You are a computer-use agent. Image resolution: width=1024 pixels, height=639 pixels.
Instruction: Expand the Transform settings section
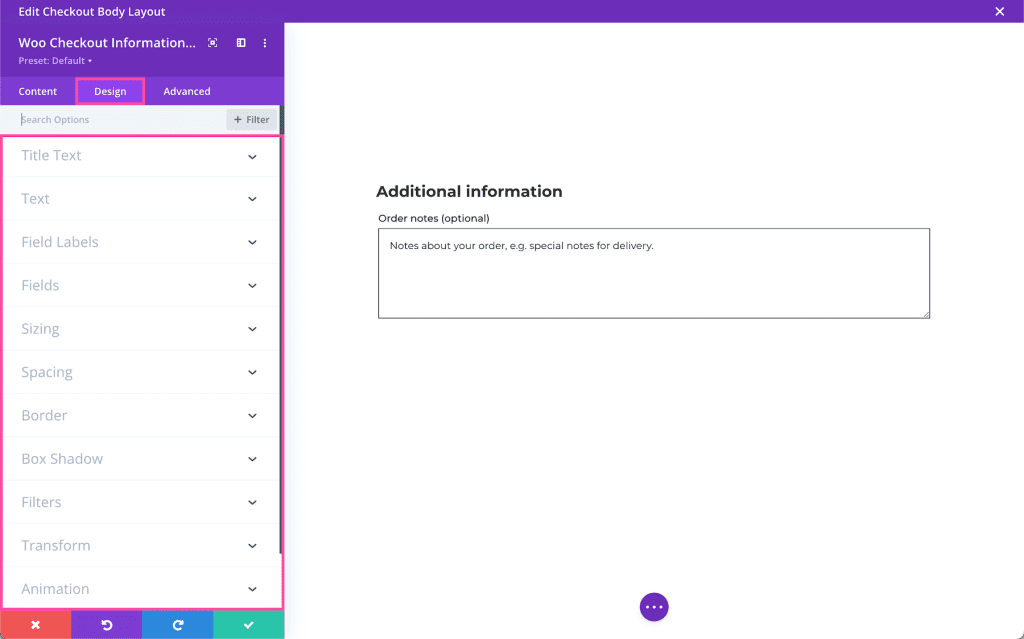coord(141,545)
